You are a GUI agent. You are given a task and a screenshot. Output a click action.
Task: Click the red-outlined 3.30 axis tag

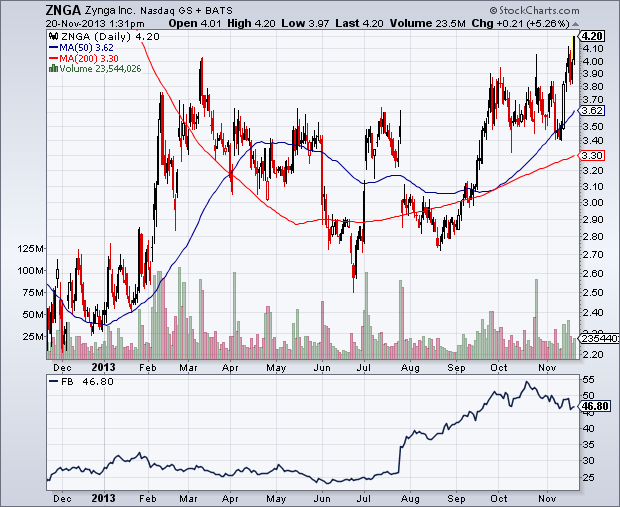(592, 155)
